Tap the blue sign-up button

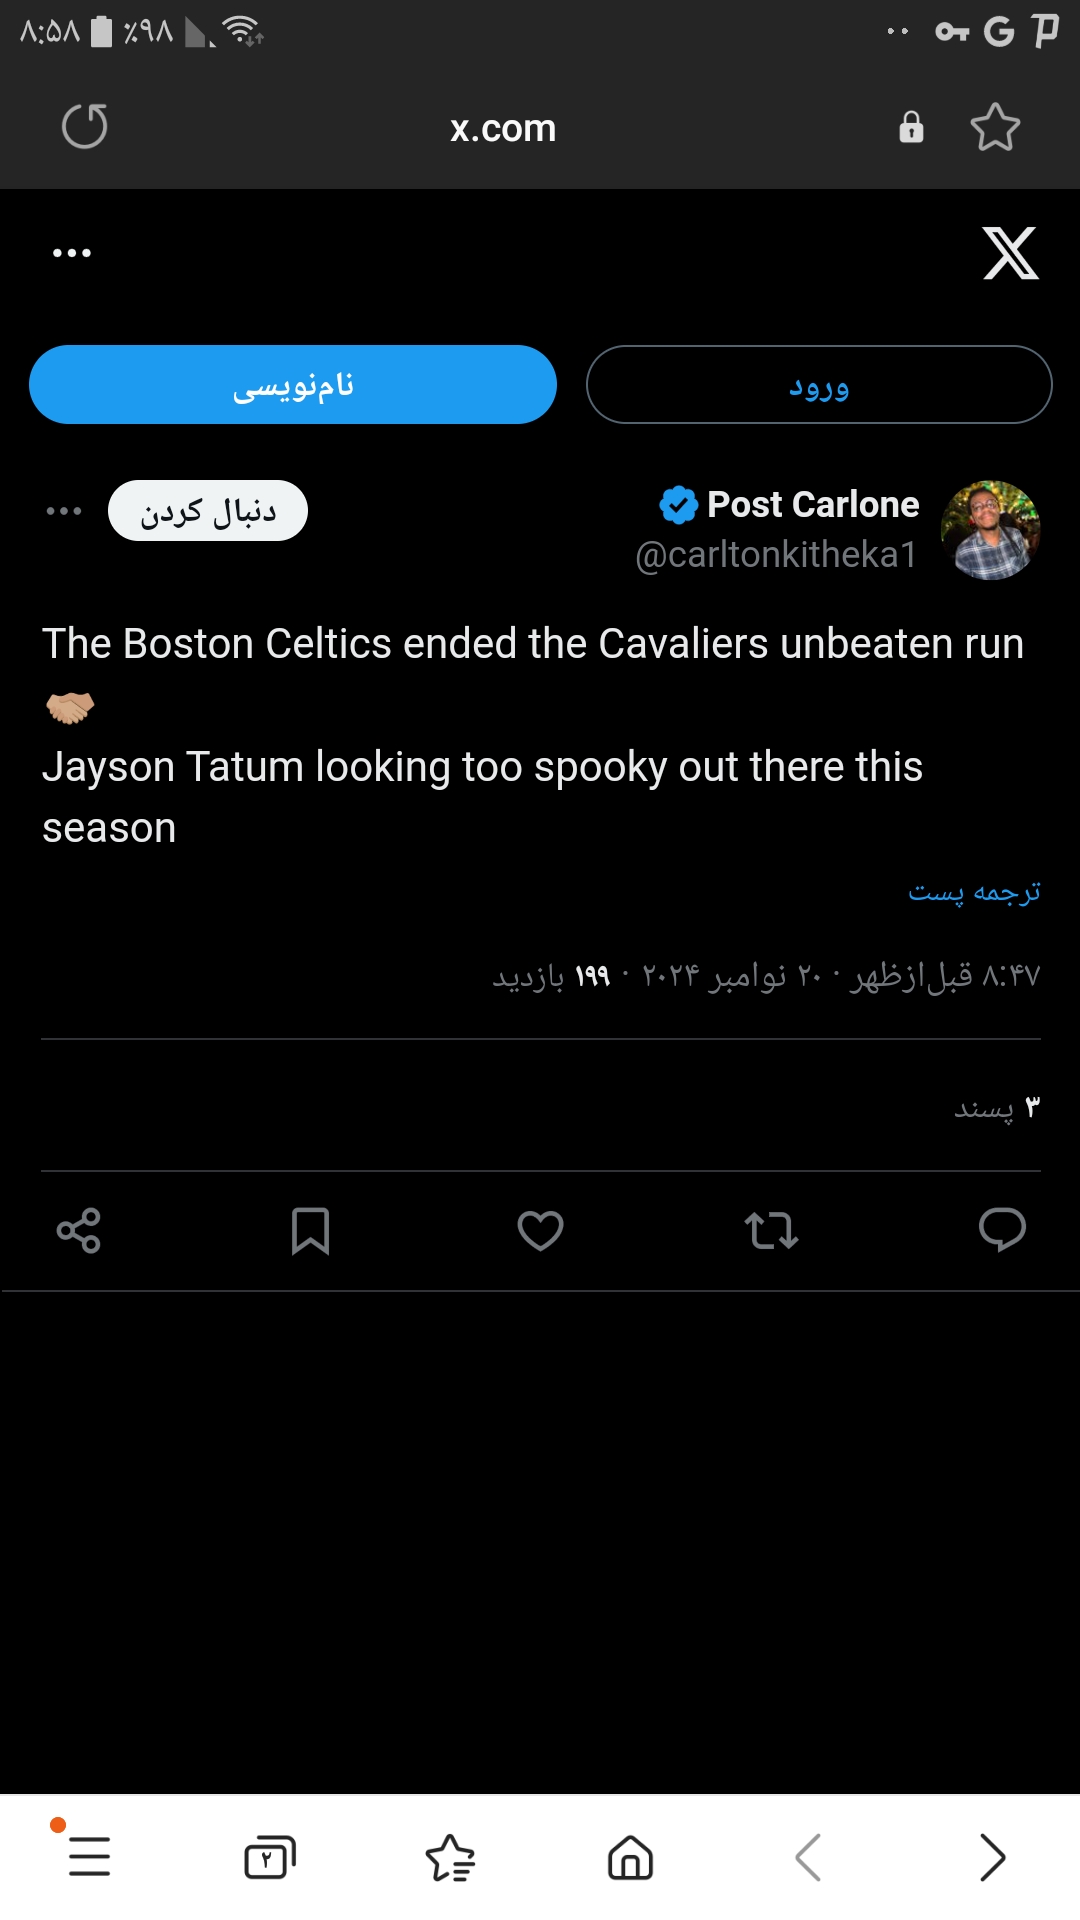(293, 385)
